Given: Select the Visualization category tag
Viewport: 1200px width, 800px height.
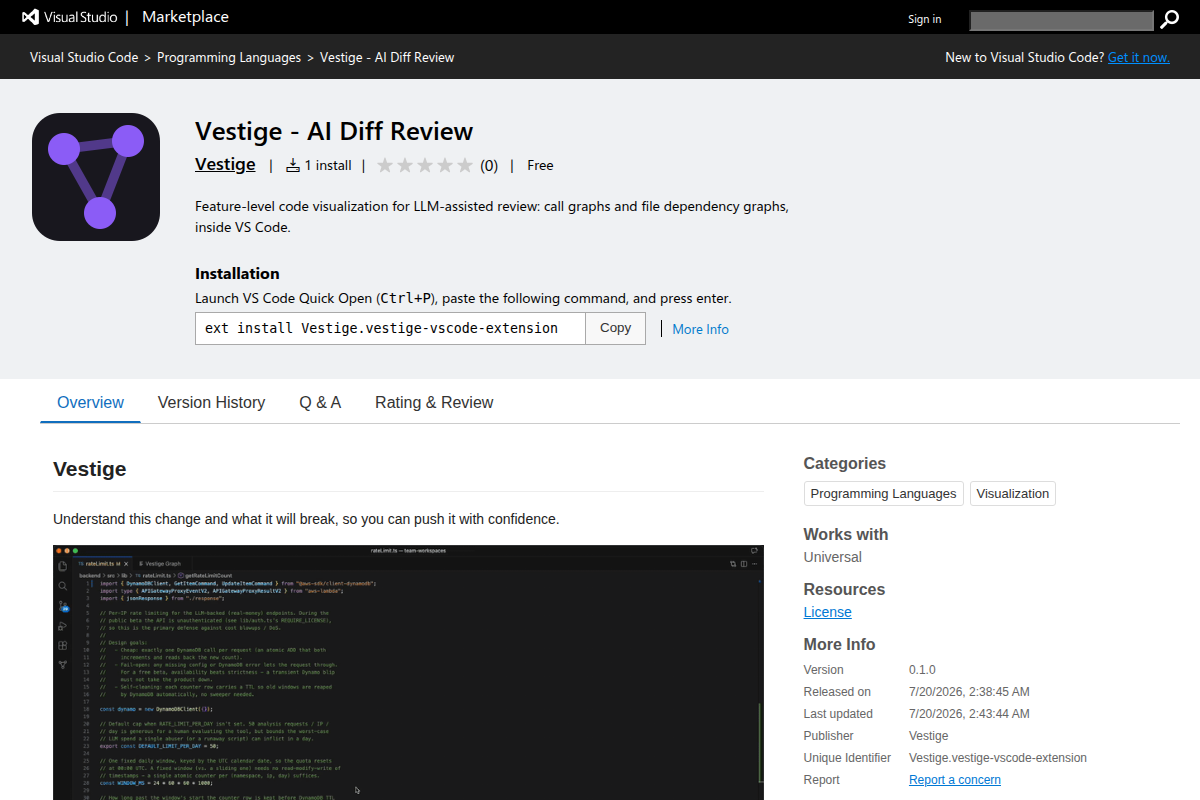Looking at the screenshot, I should [1013, 493].
